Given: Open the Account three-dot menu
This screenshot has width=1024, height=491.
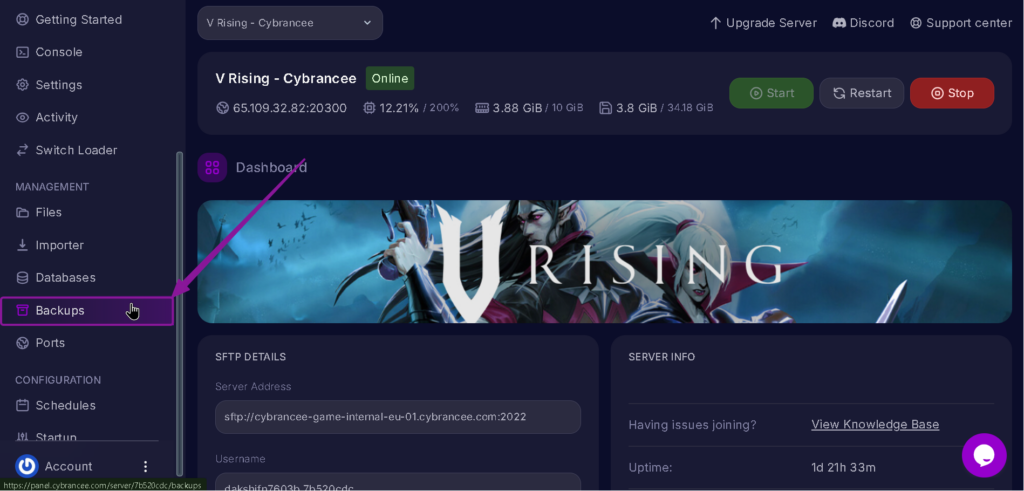Looking at the screenshot, I should pyautogui.click(x=146, y=466).
